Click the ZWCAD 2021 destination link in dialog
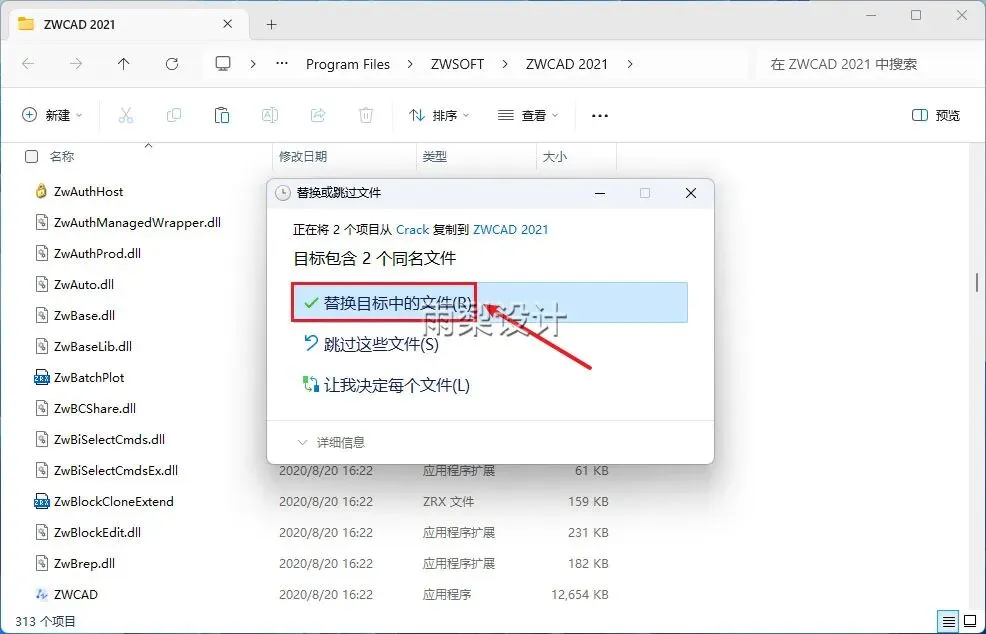 click(x=511, y=230)
